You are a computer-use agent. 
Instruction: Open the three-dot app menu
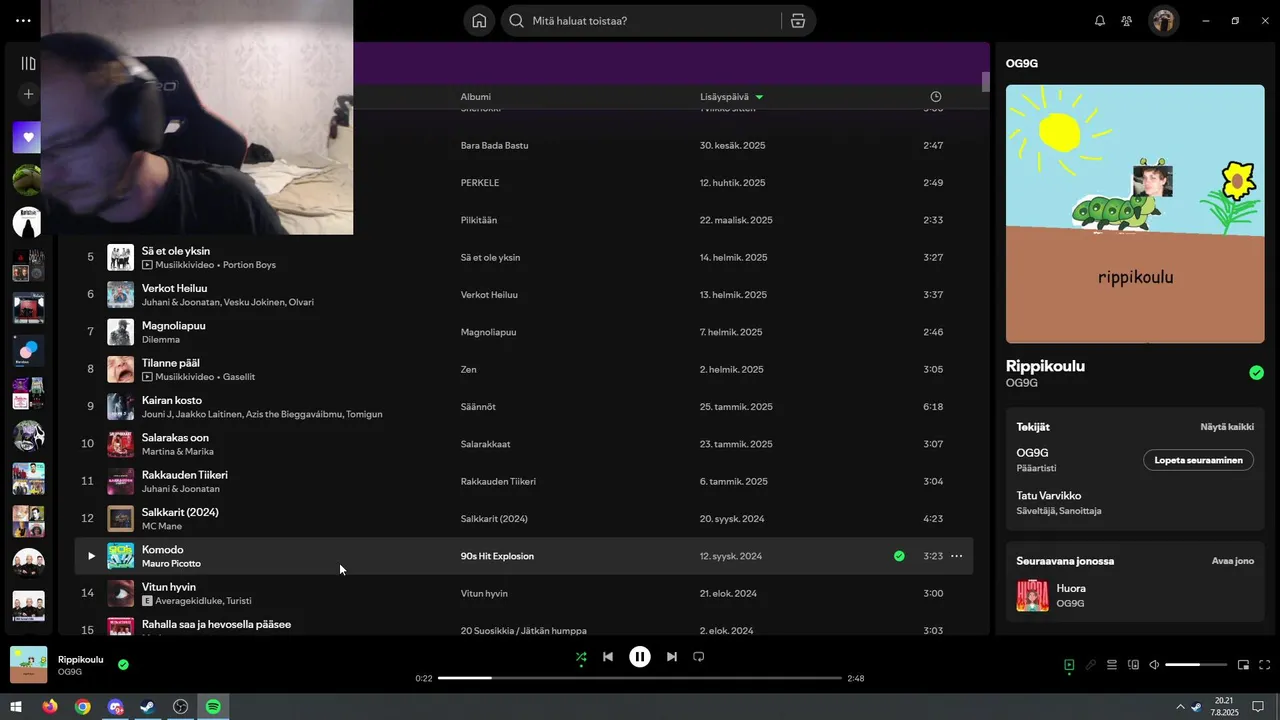click(24, 21)
